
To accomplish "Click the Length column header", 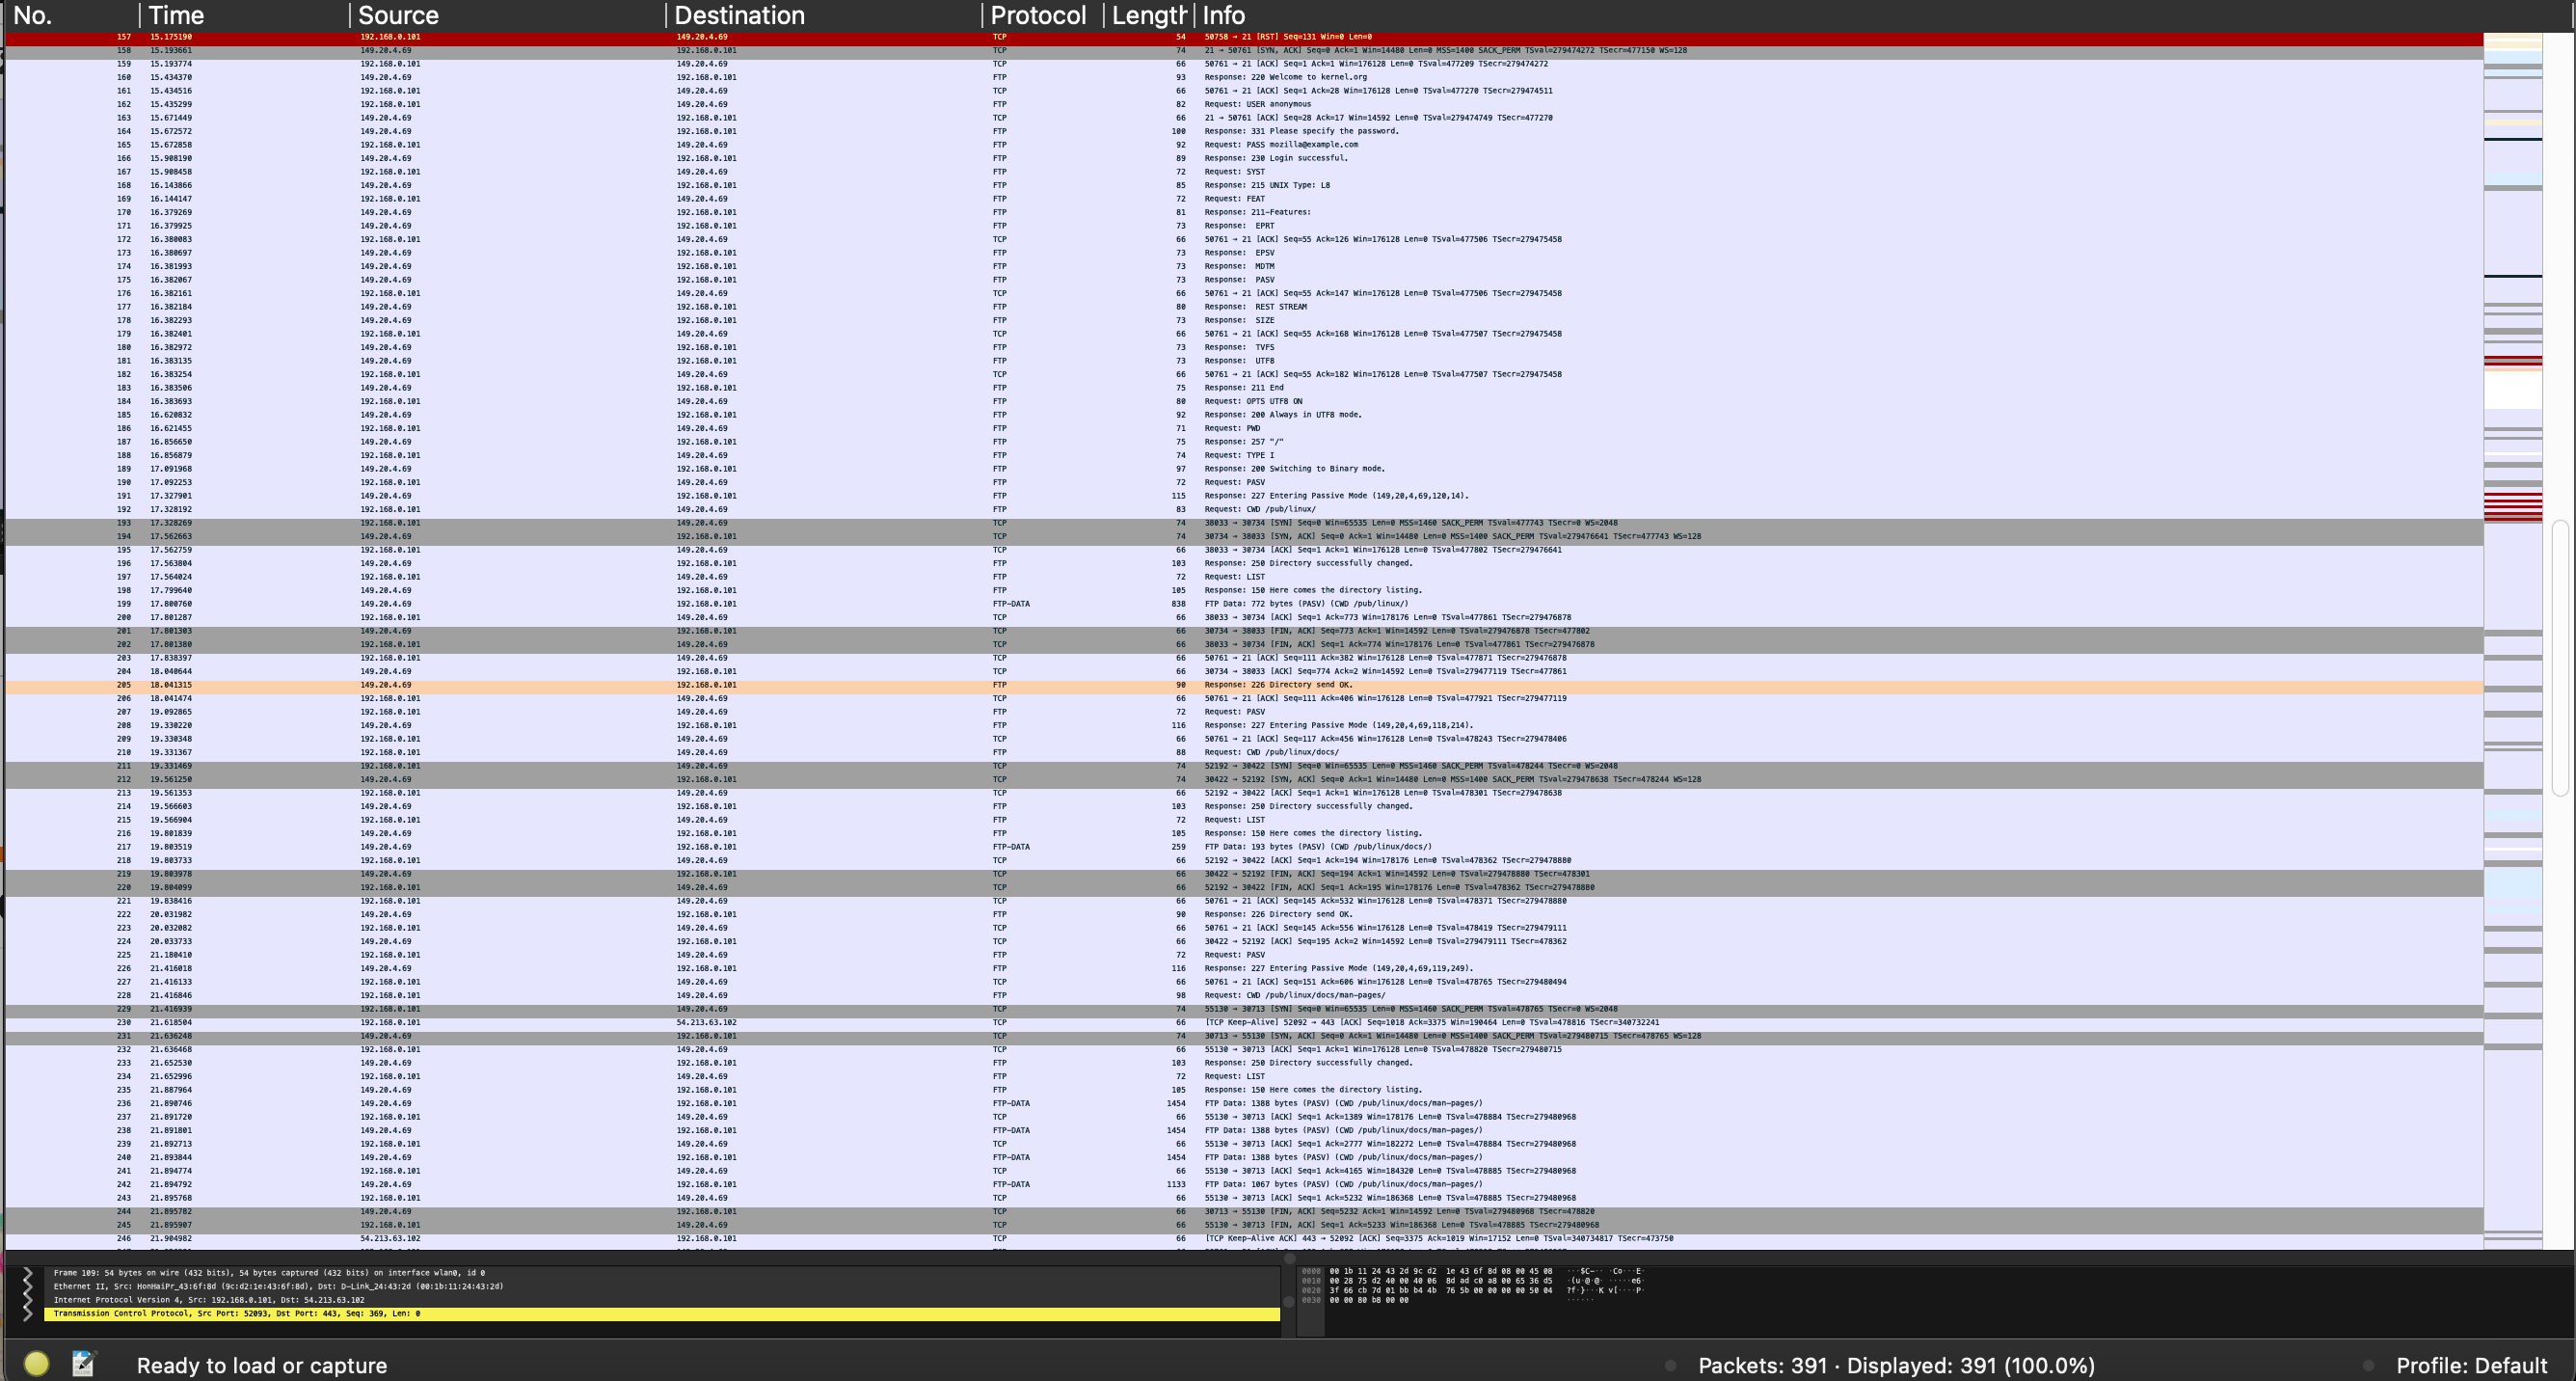I will point(1147,15).
